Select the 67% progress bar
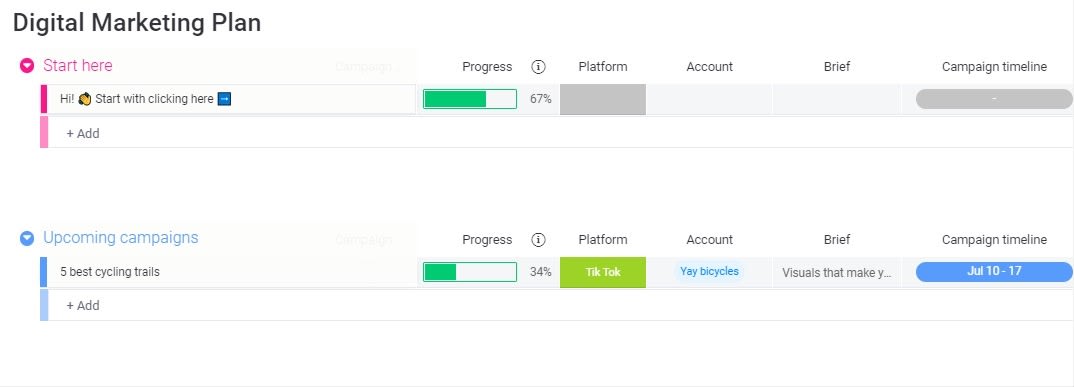 (470, 99)
